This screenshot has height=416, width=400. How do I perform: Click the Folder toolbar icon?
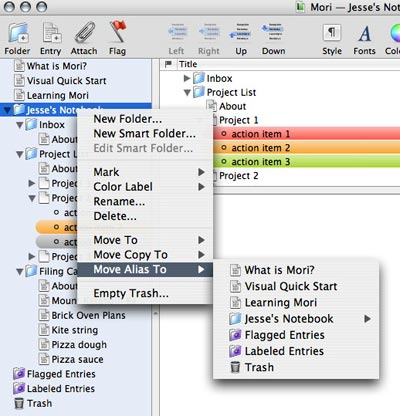[18, 33]
